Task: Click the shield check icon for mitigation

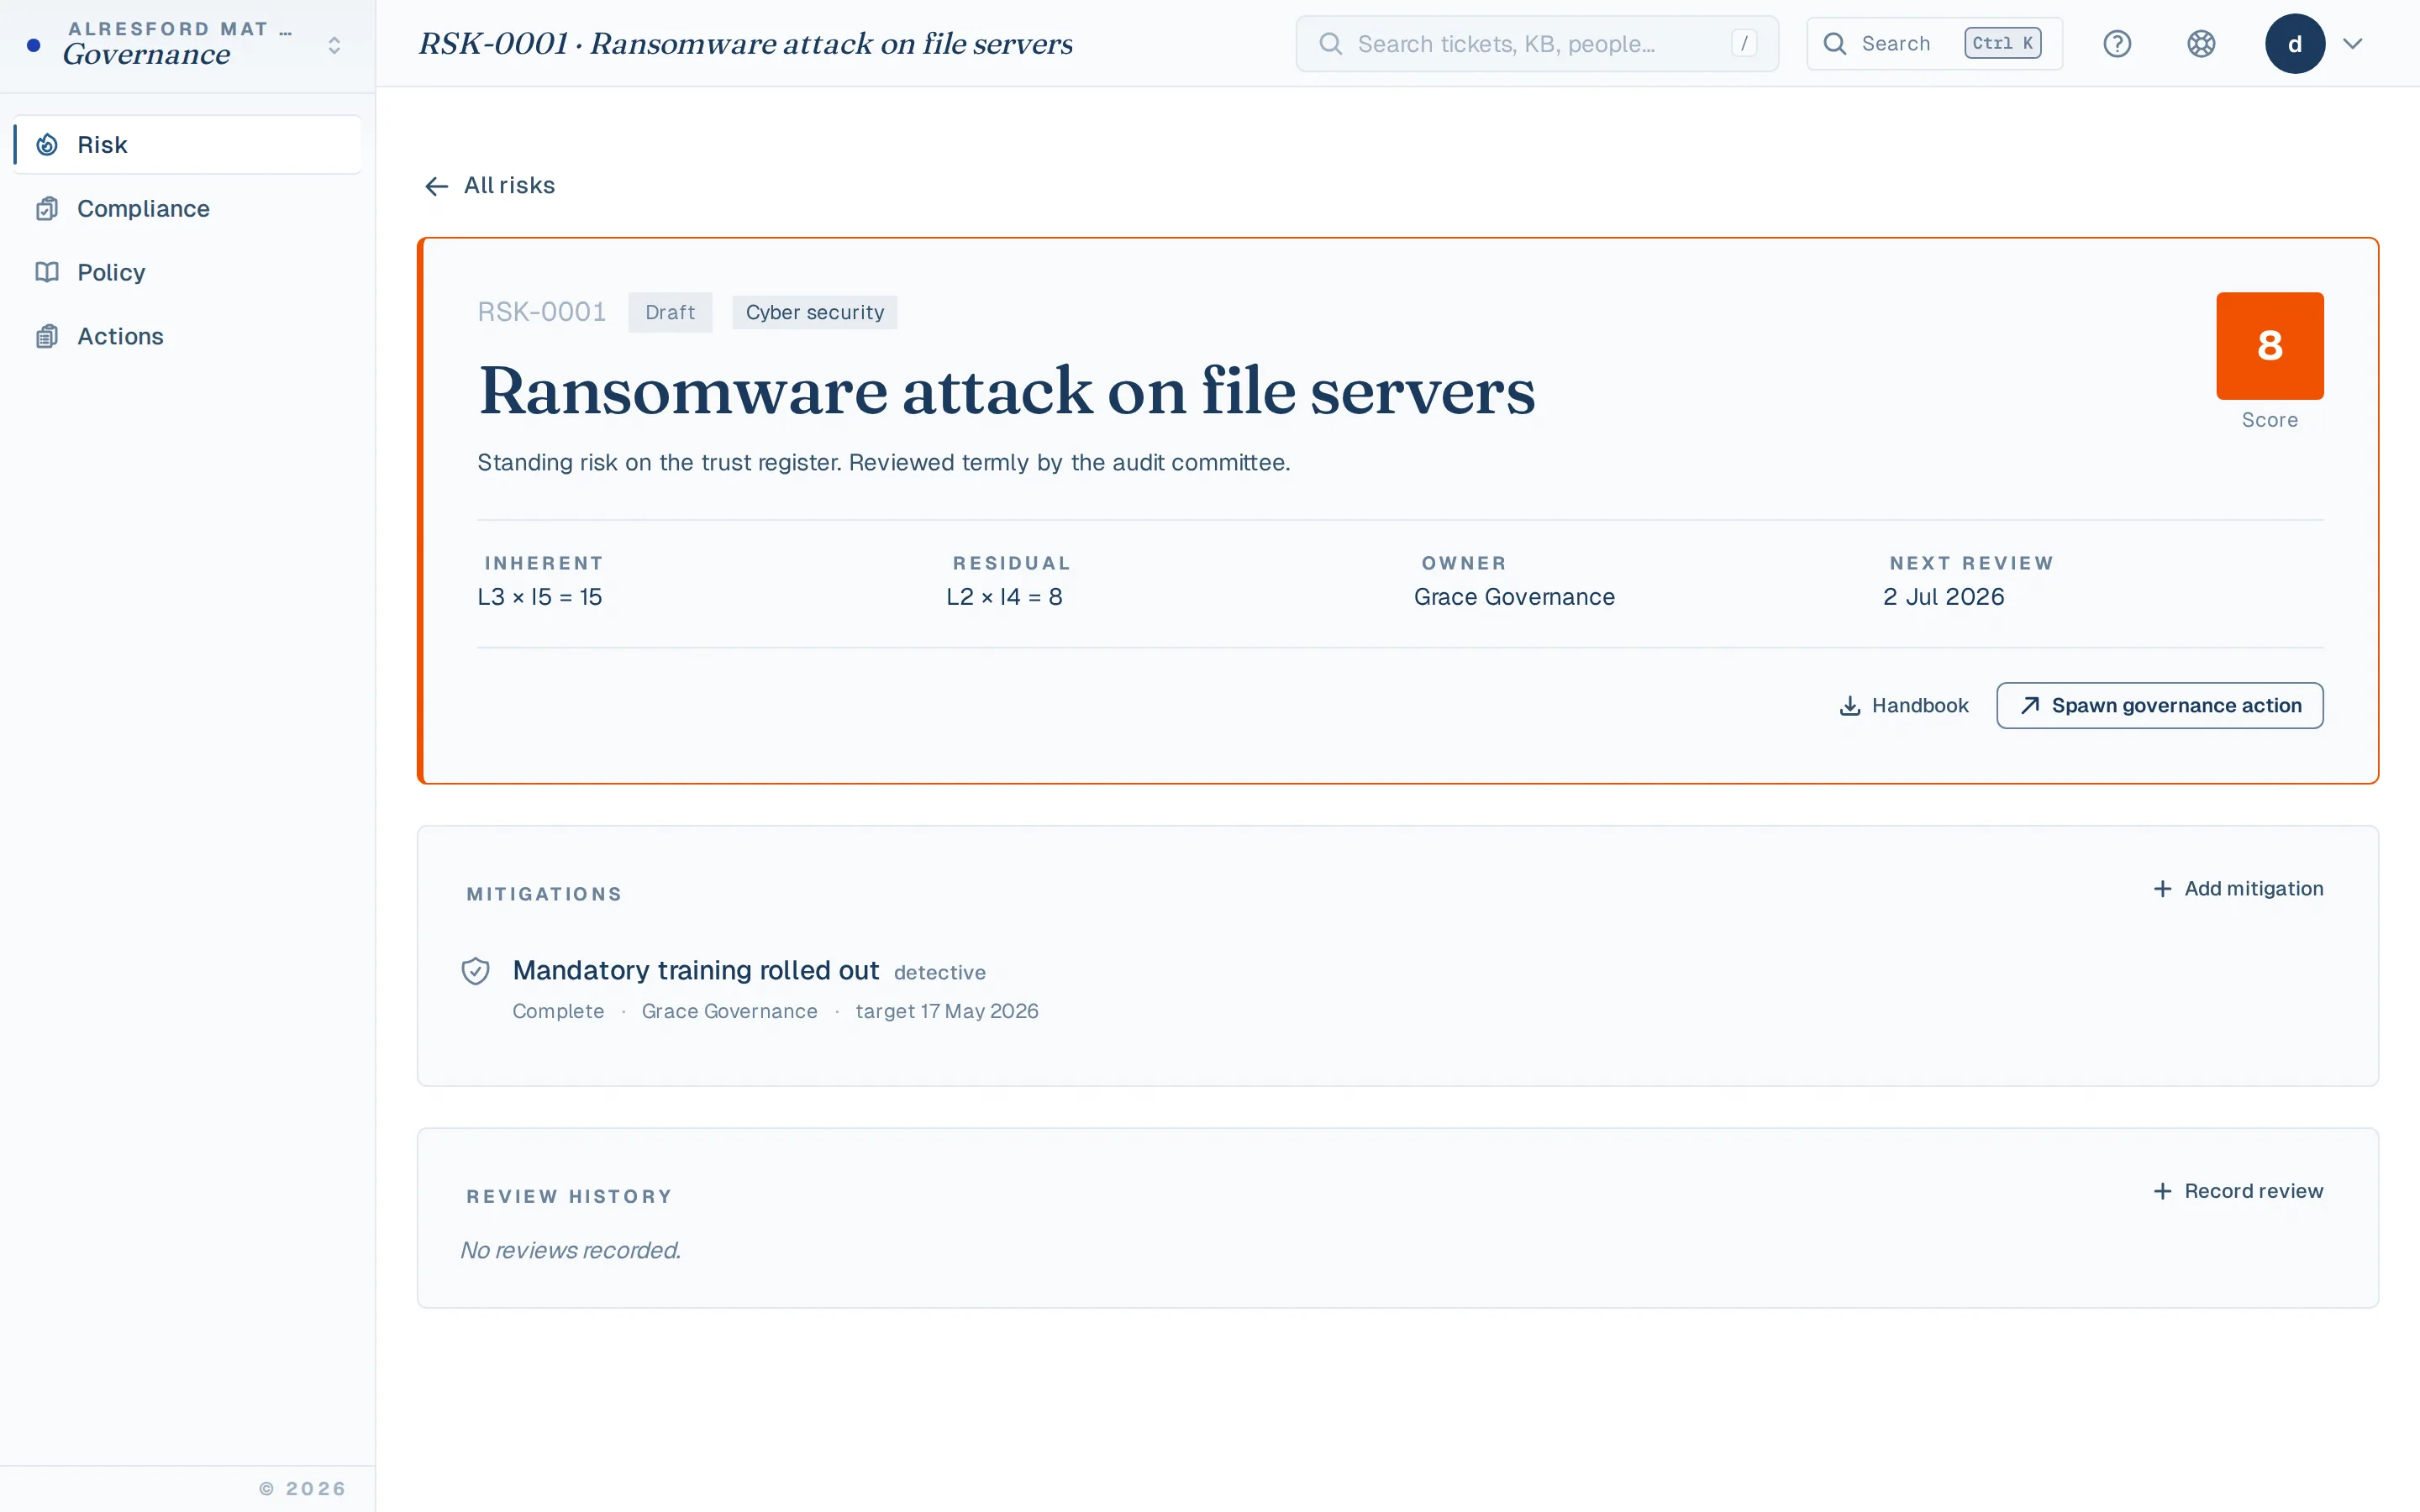Action: coord(475,971)
